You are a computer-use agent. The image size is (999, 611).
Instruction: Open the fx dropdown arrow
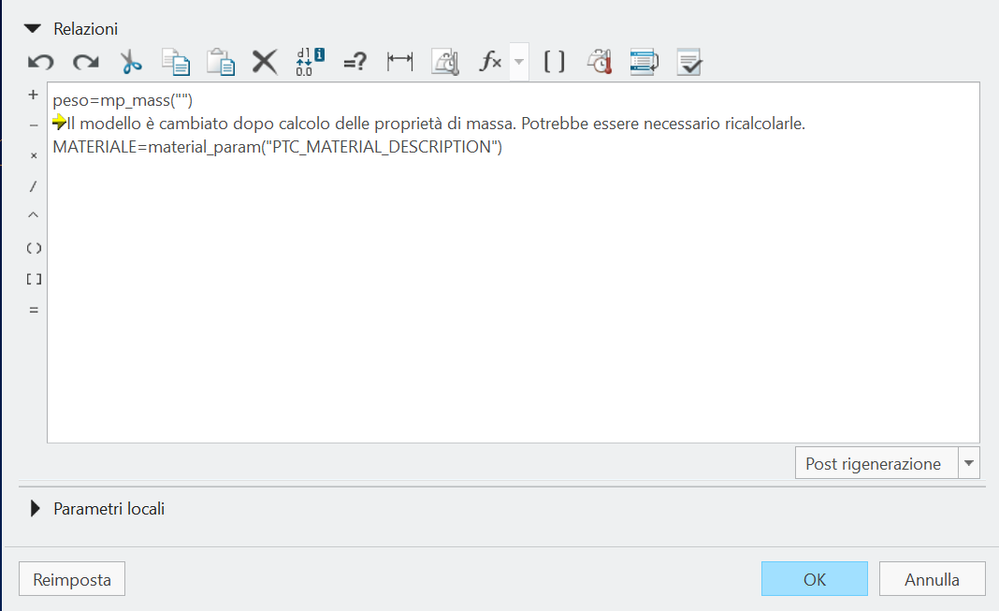[x=517, y=61]
